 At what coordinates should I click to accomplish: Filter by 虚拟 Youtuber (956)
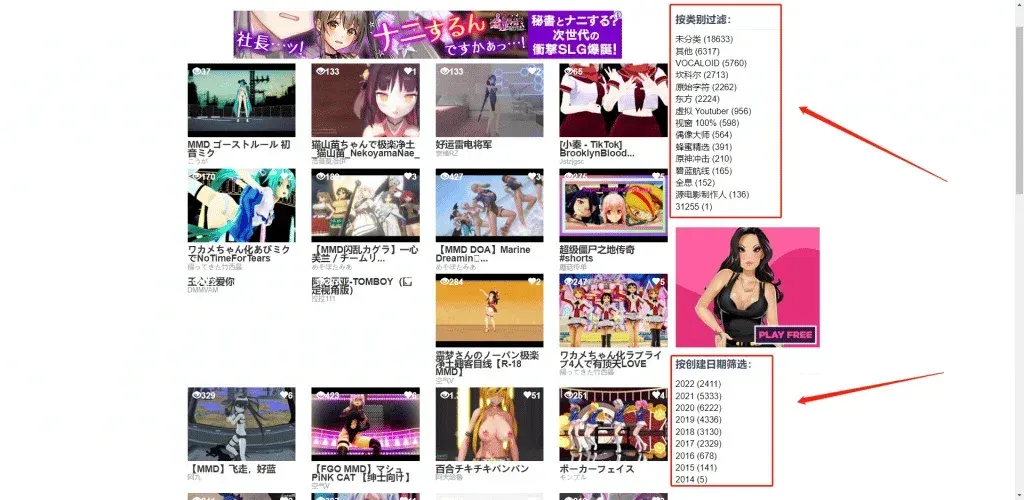pyautogui.click(x=713, y=111)
